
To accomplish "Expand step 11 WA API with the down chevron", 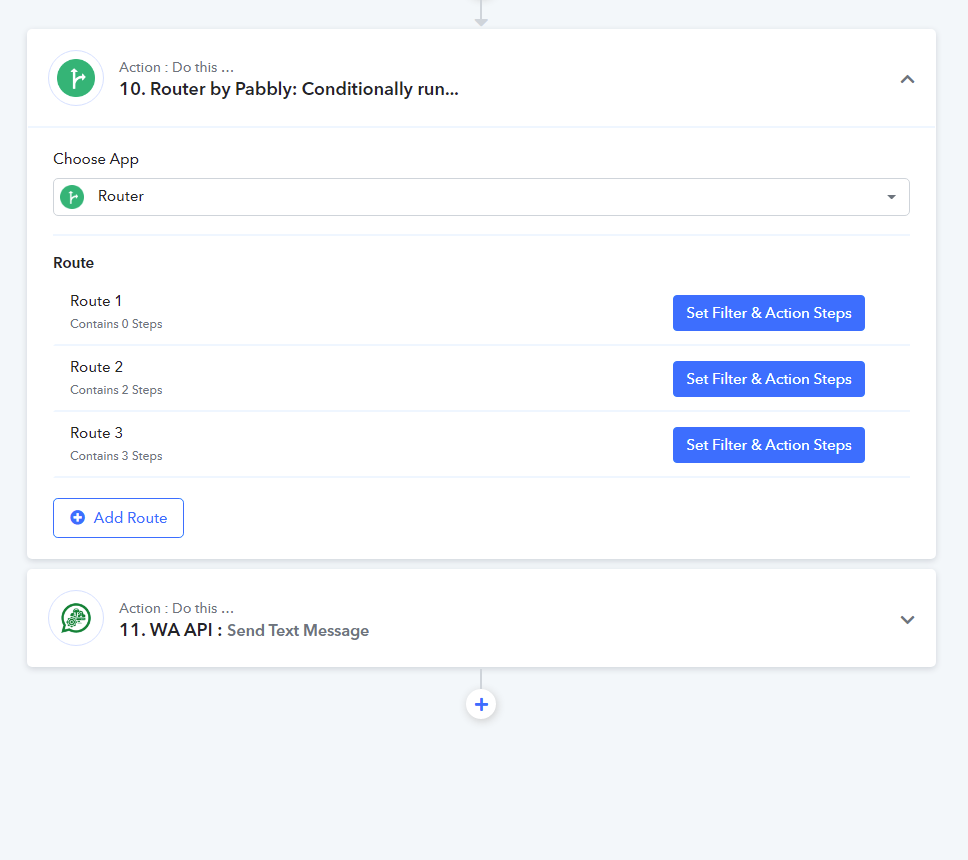I will click(907, 620).
